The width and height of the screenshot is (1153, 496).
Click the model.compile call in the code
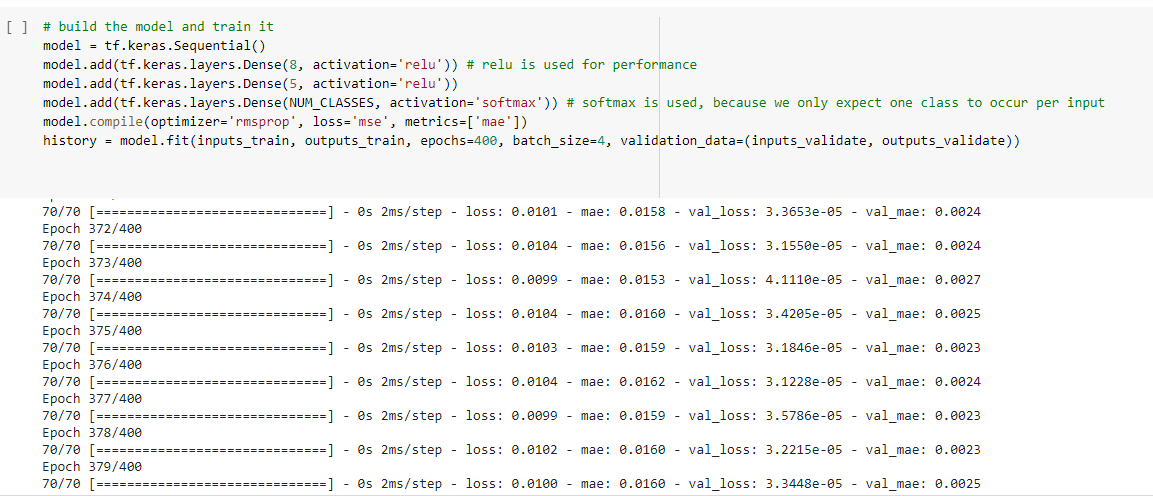coord(87,122)
